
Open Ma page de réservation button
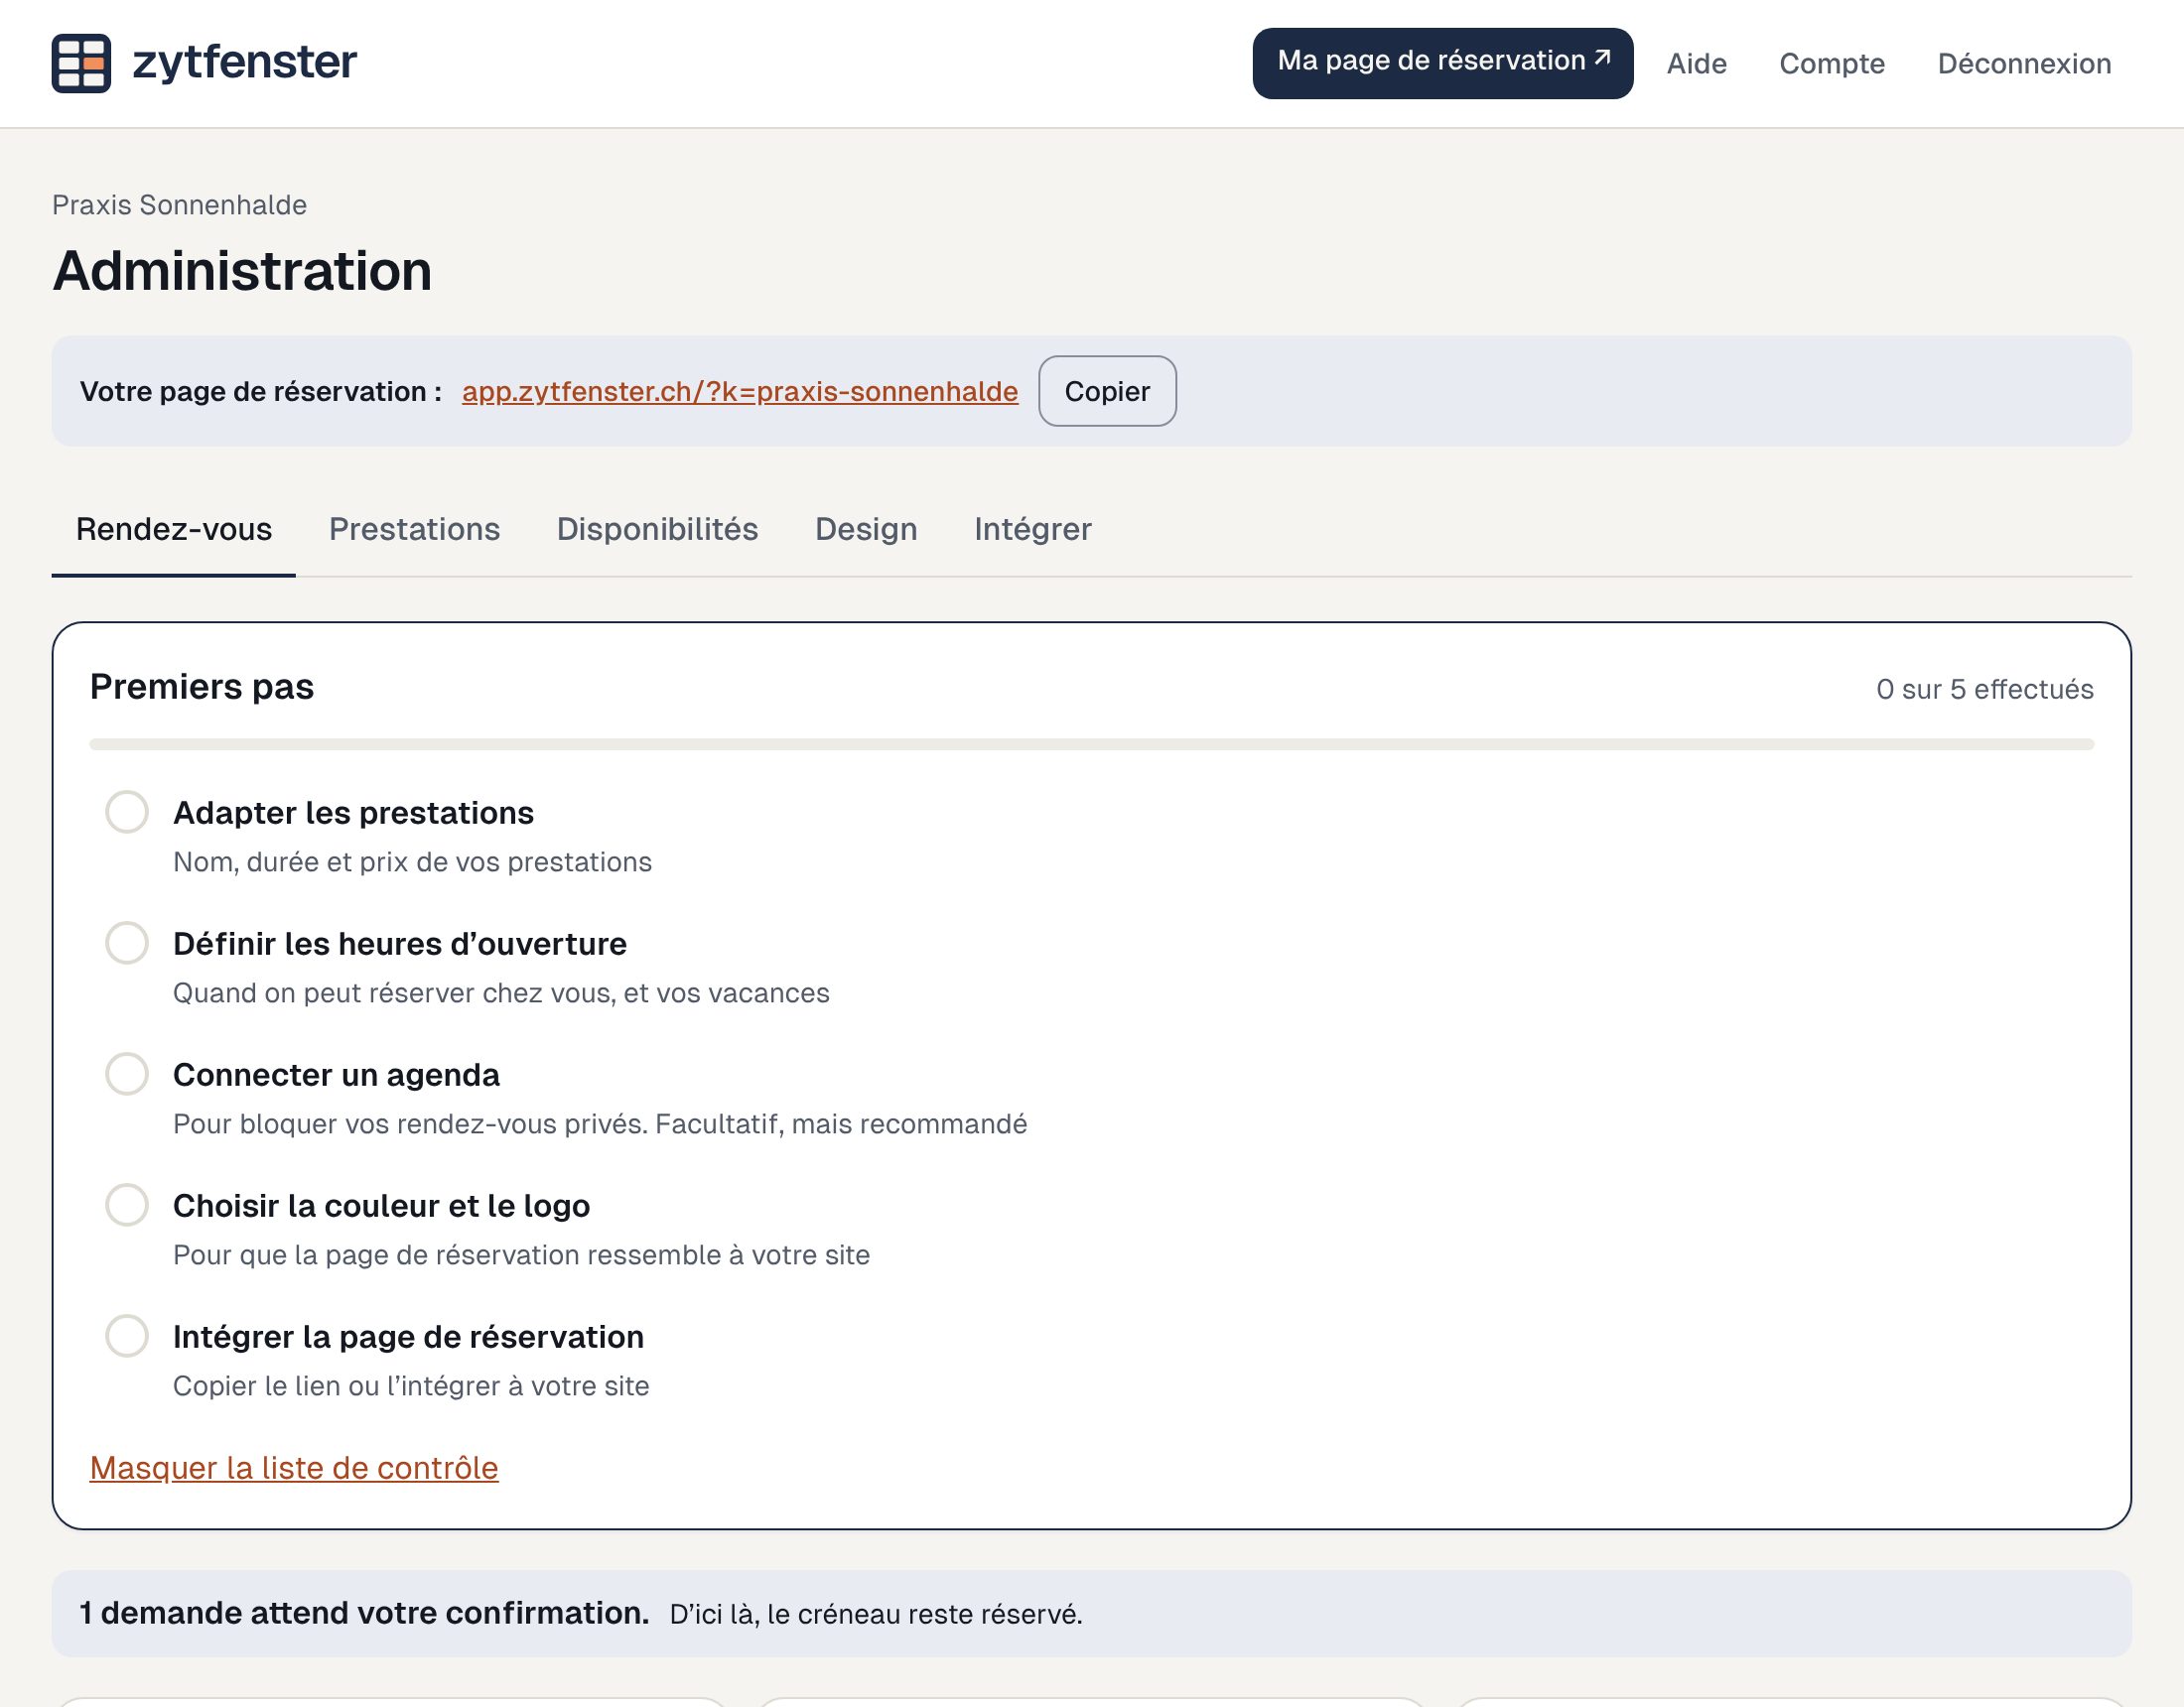click(x=1442, y=63)
